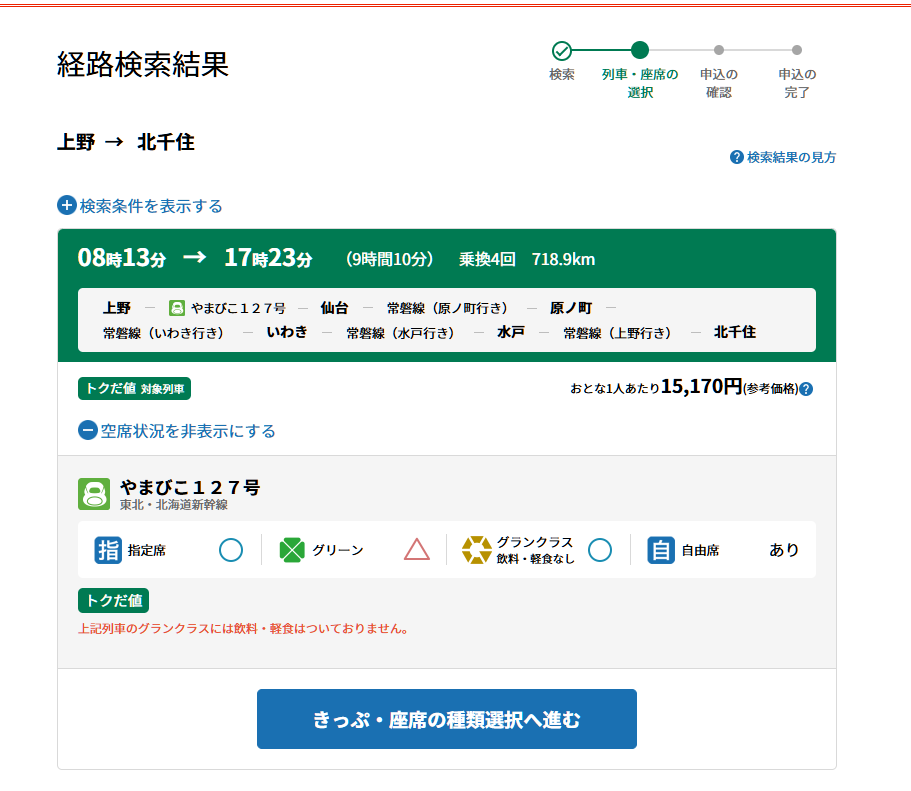The image size is (911, 791).
Task: Click the 列車・座席の選択 progress step
Action: click(640, 70)
